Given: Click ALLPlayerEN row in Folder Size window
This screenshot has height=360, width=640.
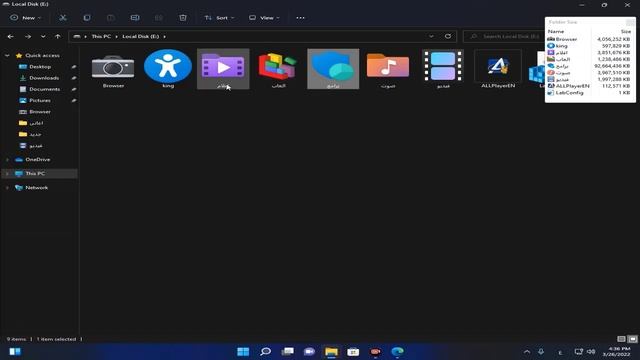Looking at the screenshot, I should point(590,86).
